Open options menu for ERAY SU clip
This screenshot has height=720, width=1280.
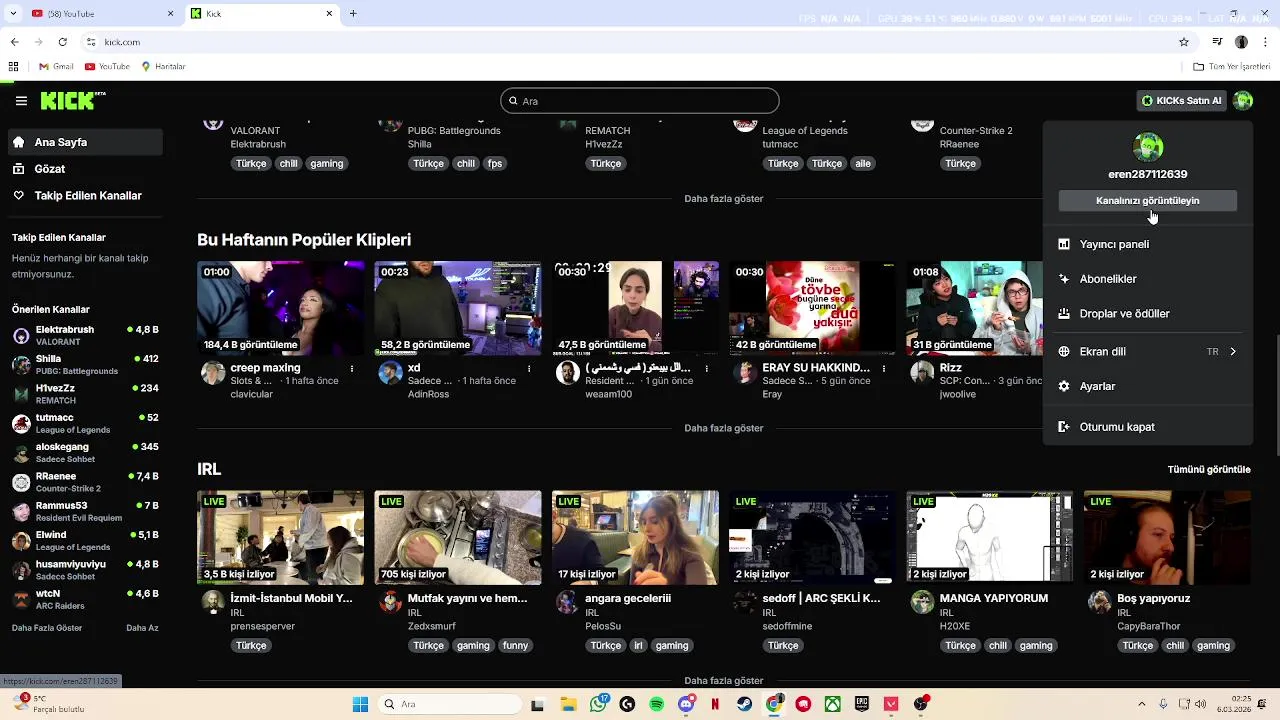pyautogui.click(x=884, y=369)
